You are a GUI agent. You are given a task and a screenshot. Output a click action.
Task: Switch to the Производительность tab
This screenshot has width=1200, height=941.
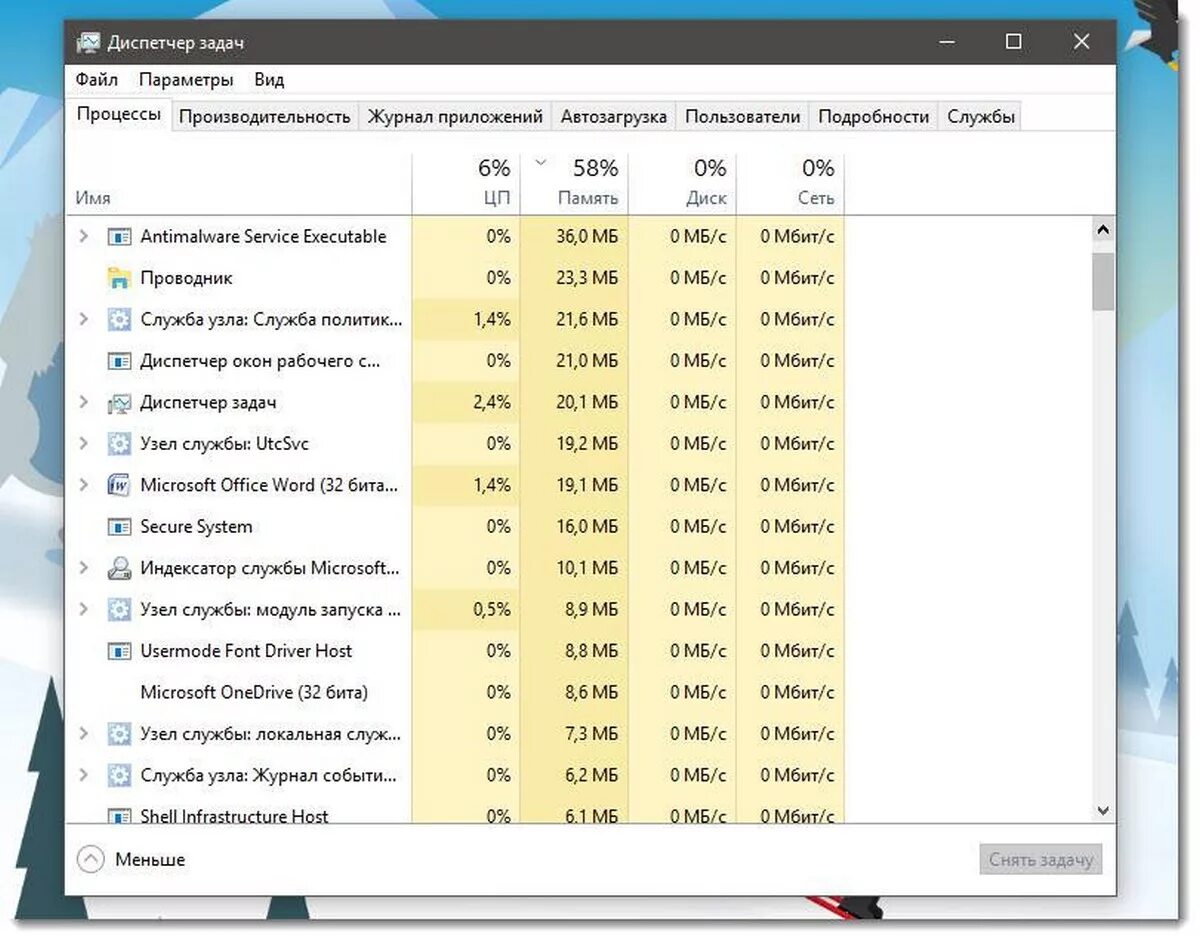point(264,116)
